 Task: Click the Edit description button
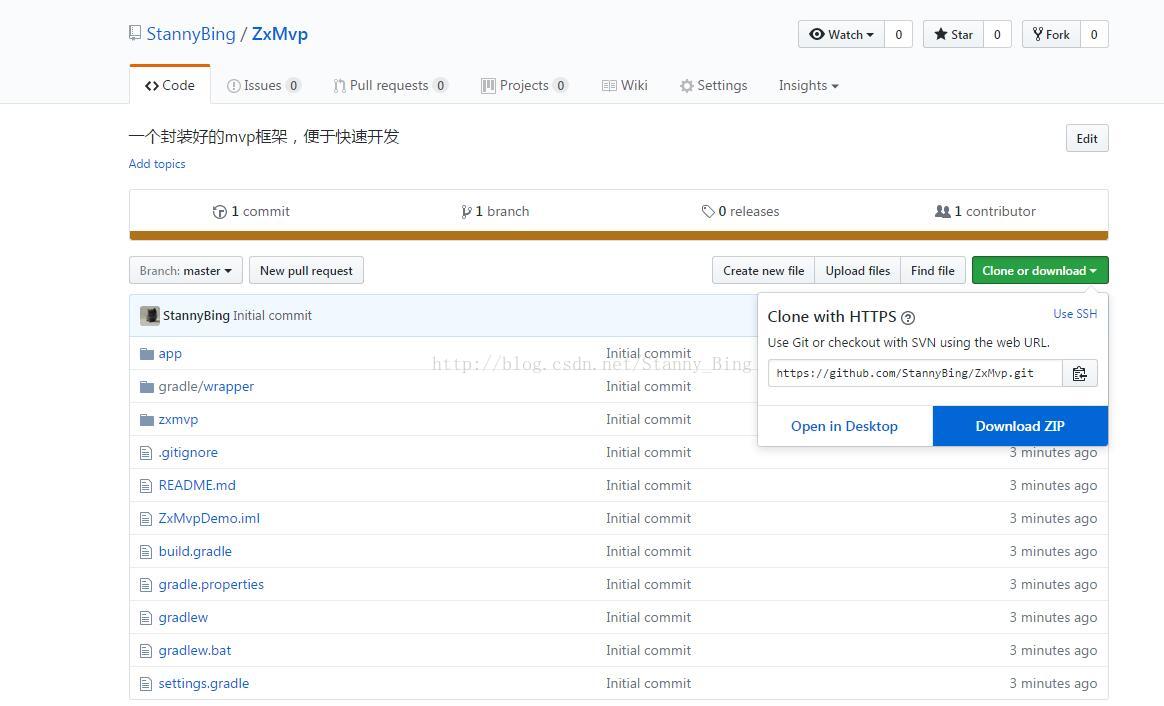pyautogui.click(x=1087, y=138)
